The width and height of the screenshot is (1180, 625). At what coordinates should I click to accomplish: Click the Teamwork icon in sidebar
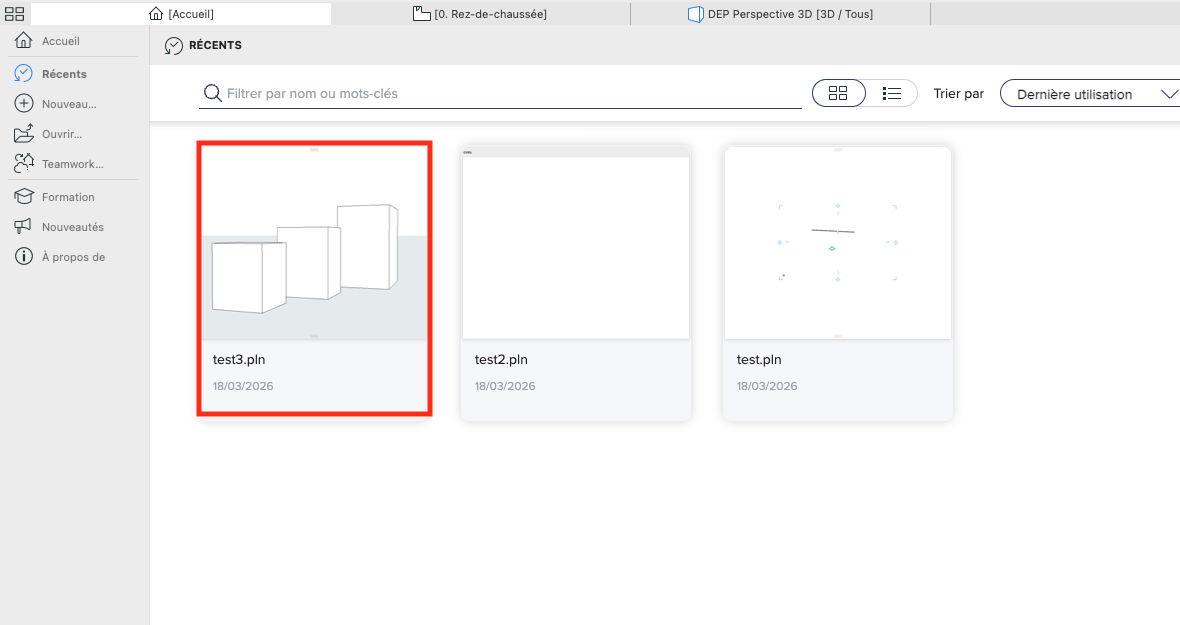click(23, 163)
